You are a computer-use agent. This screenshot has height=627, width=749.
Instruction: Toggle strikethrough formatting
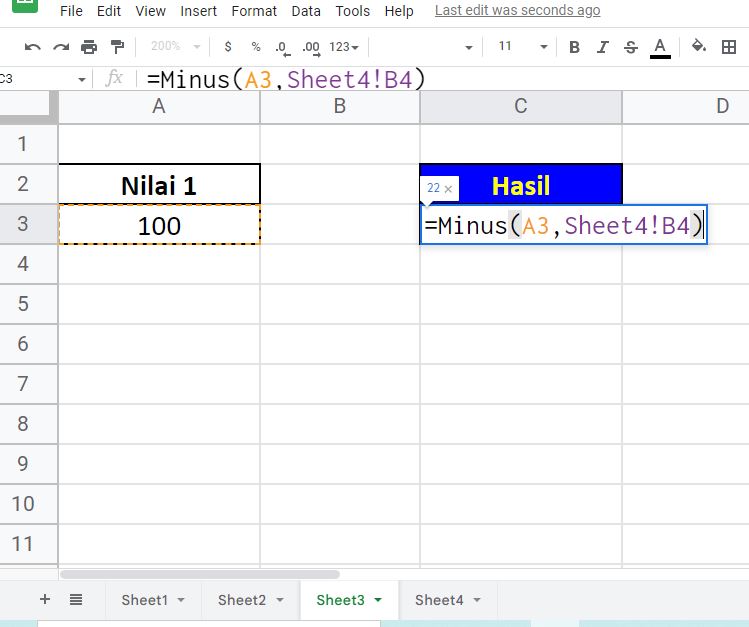(631, 47)
